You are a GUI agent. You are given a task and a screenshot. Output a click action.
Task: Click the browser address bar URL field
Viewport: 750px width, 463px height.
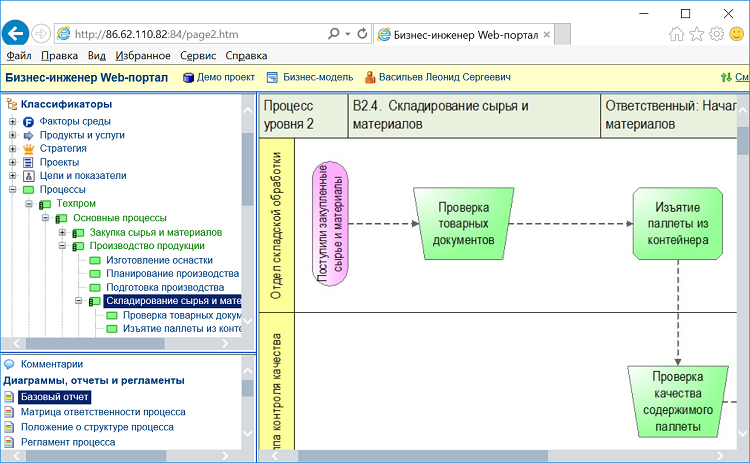190,34
